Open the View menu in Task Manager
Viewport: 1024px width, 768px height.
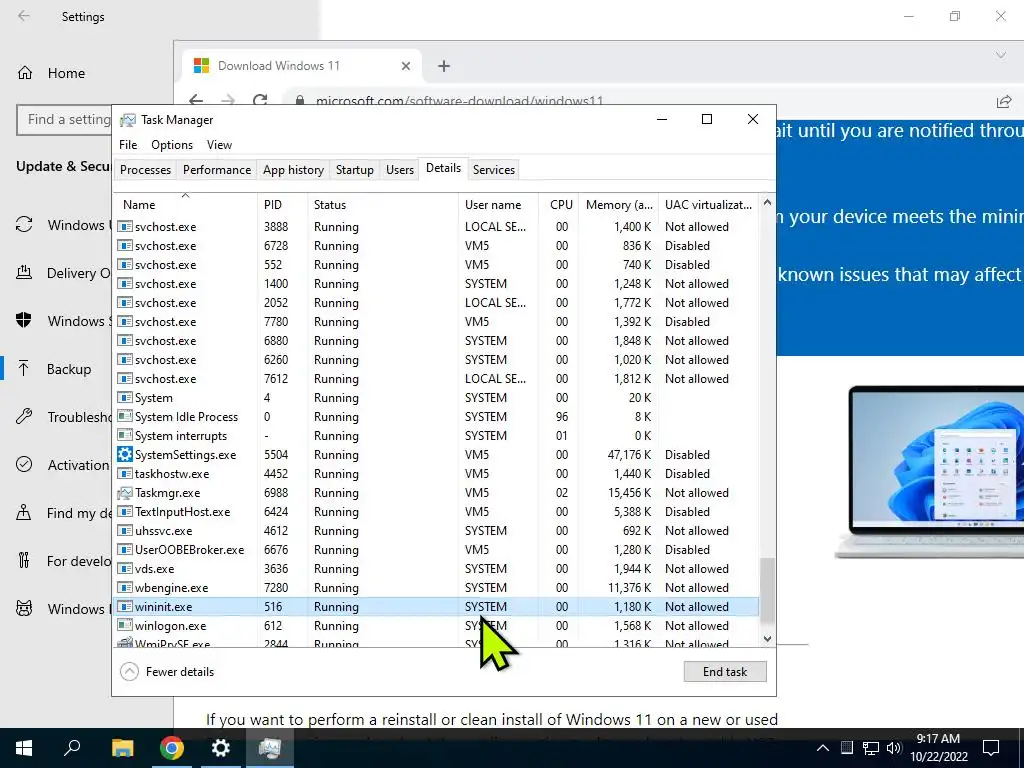coord(219,144)
